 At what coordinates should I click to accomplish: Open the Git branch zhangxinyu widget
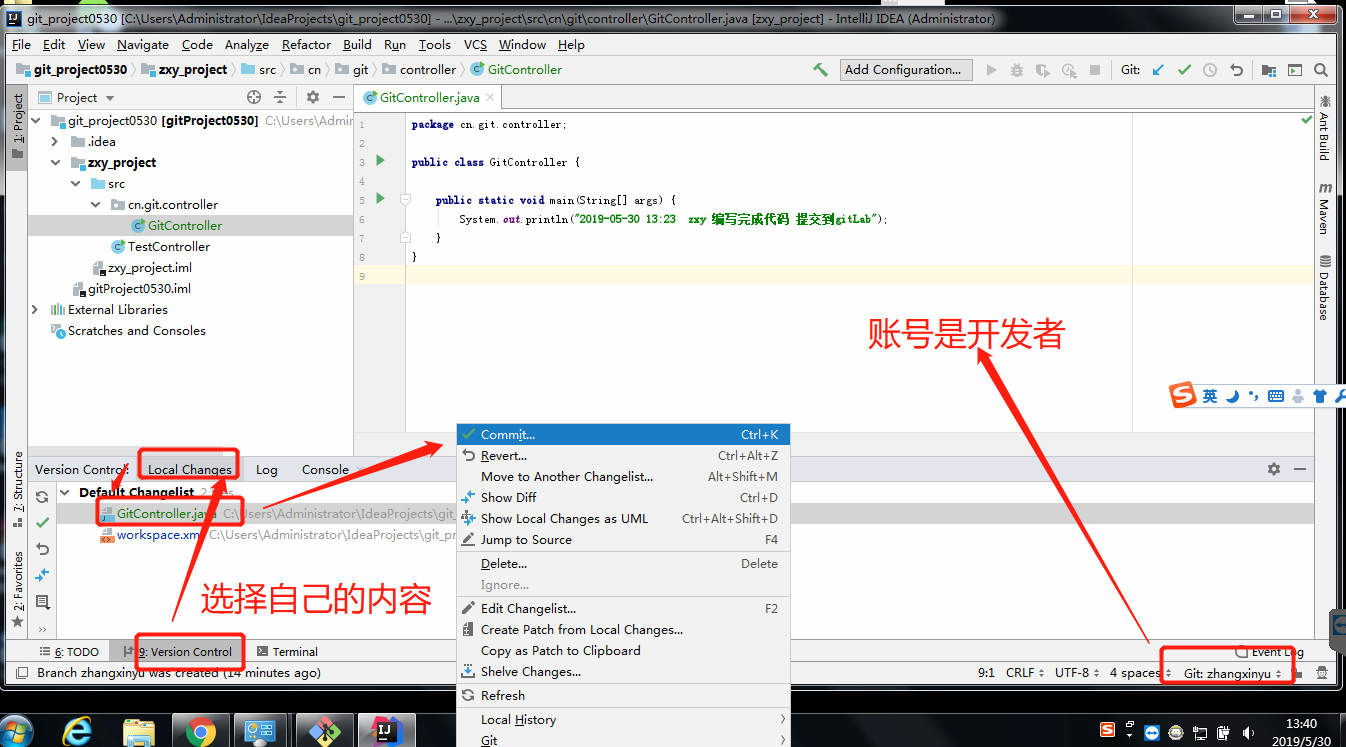(x=1232, y=673)
